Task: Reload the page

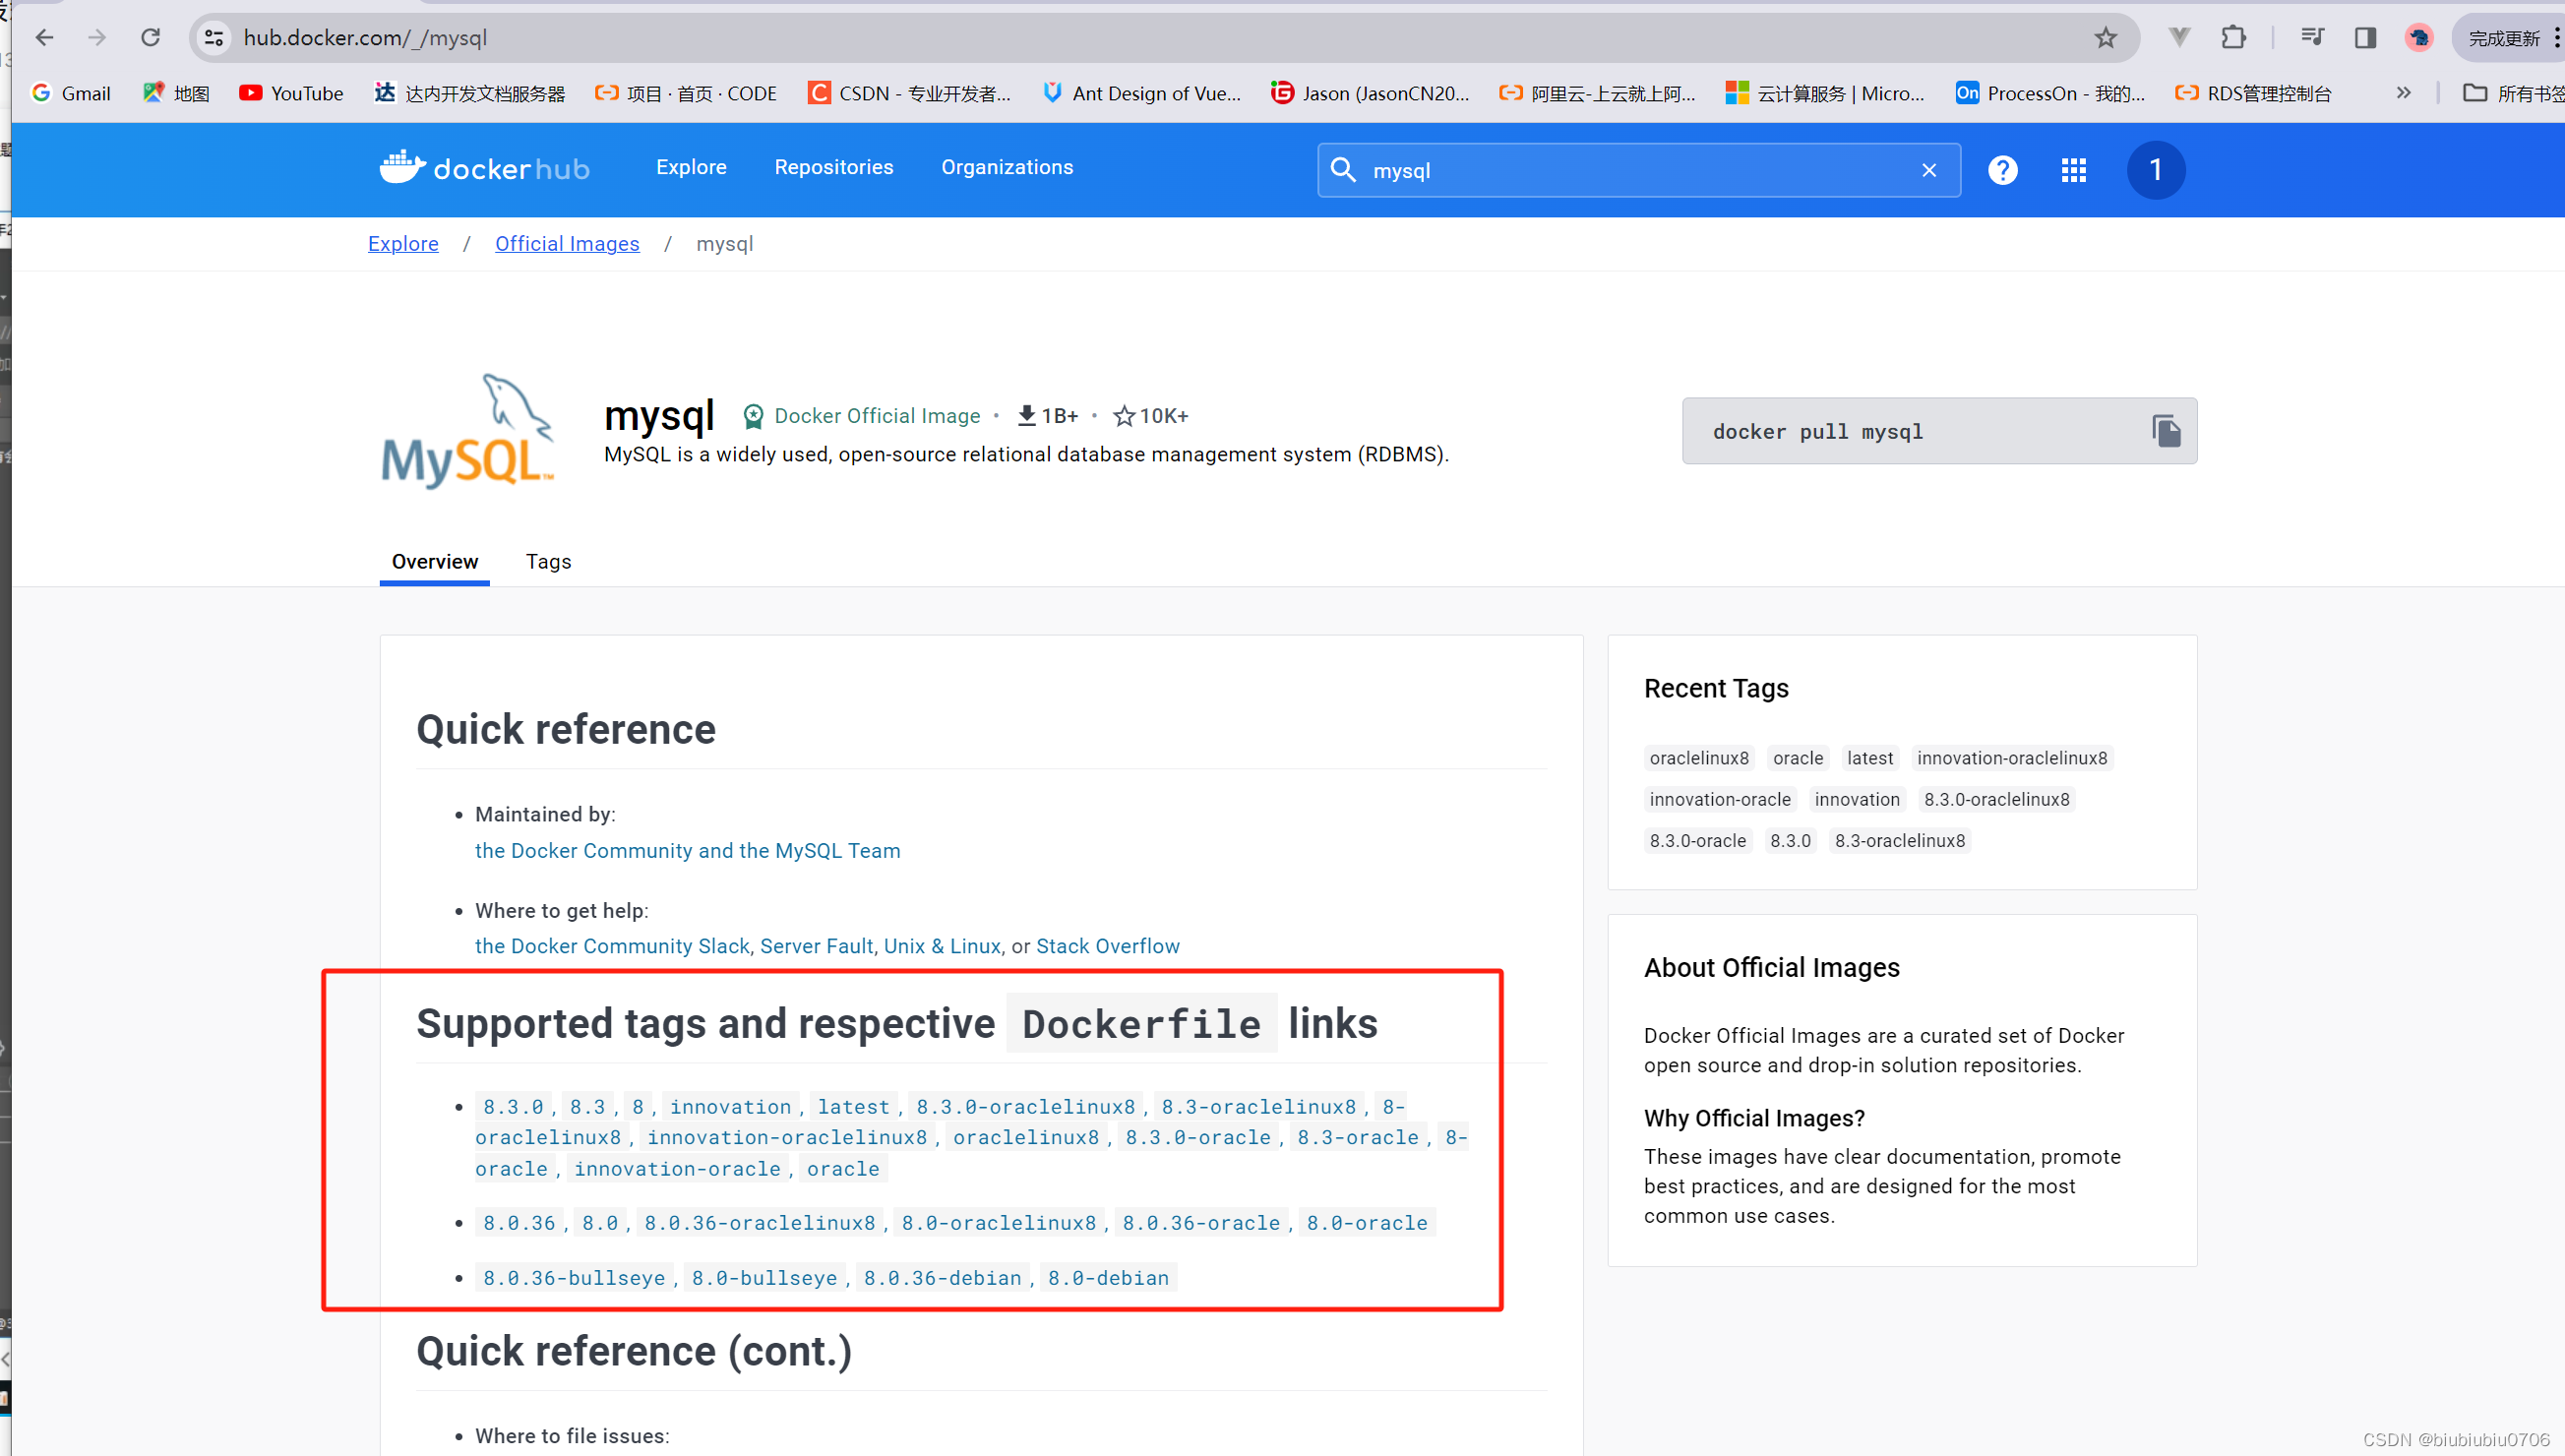Action: point(150,37)
